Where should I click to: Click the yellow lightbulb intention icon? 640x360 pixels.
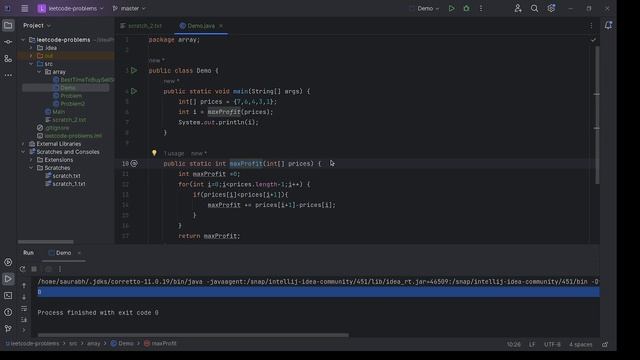154,153
